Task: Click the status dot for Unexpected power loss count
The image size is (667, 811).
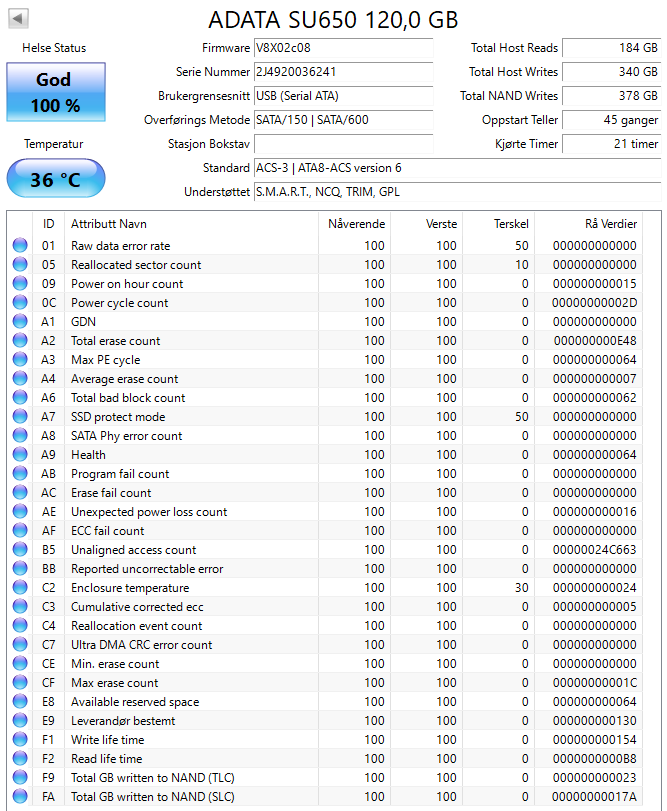Action: point(20,511)
